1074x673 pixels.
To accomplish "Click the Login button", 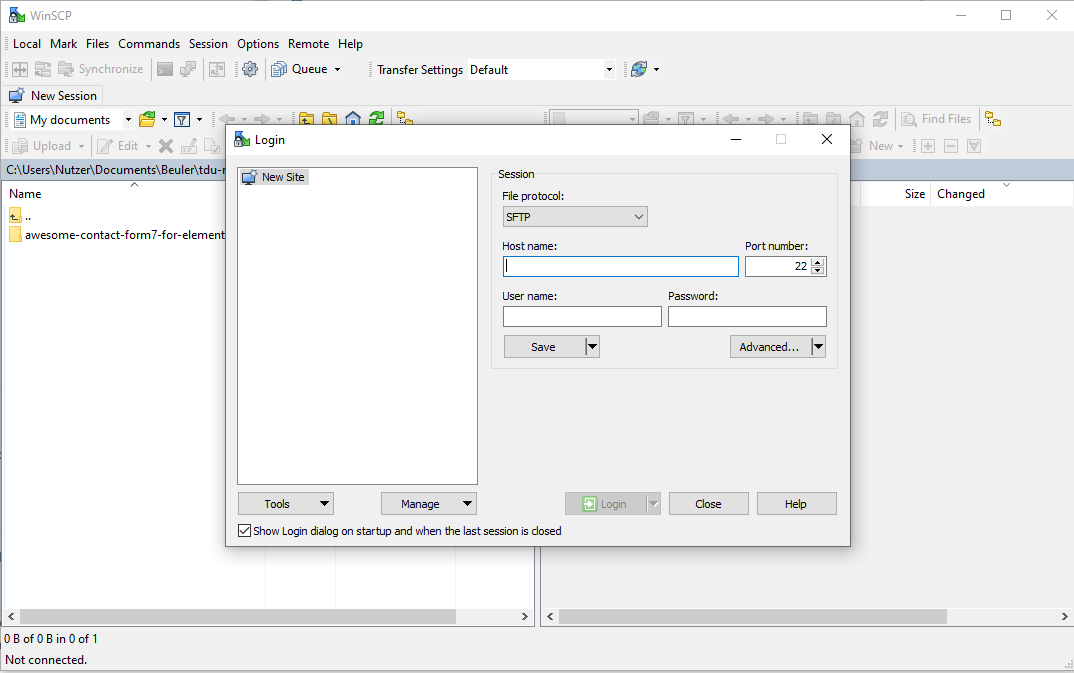I will tap(605, 504).
